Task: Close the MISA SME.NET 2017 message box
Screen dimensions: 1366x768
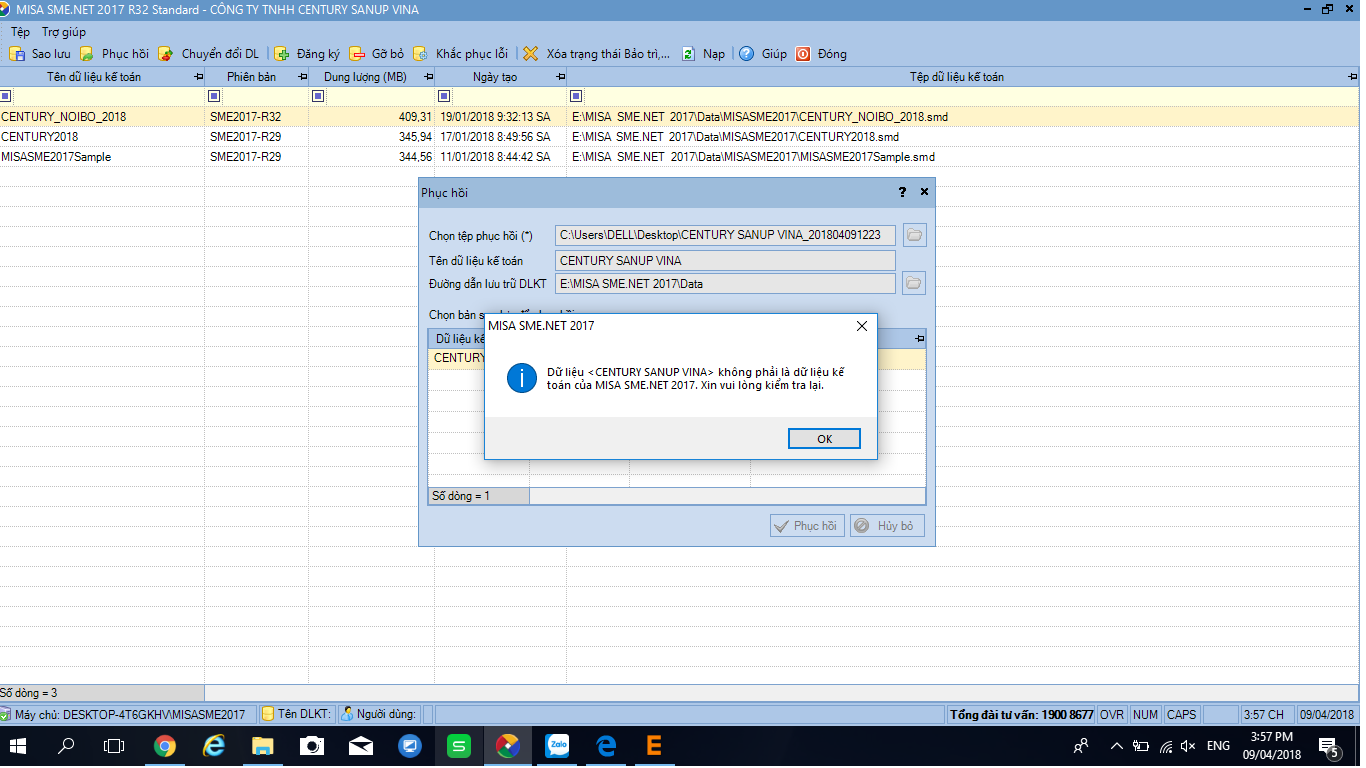Action: pos(862,326)
